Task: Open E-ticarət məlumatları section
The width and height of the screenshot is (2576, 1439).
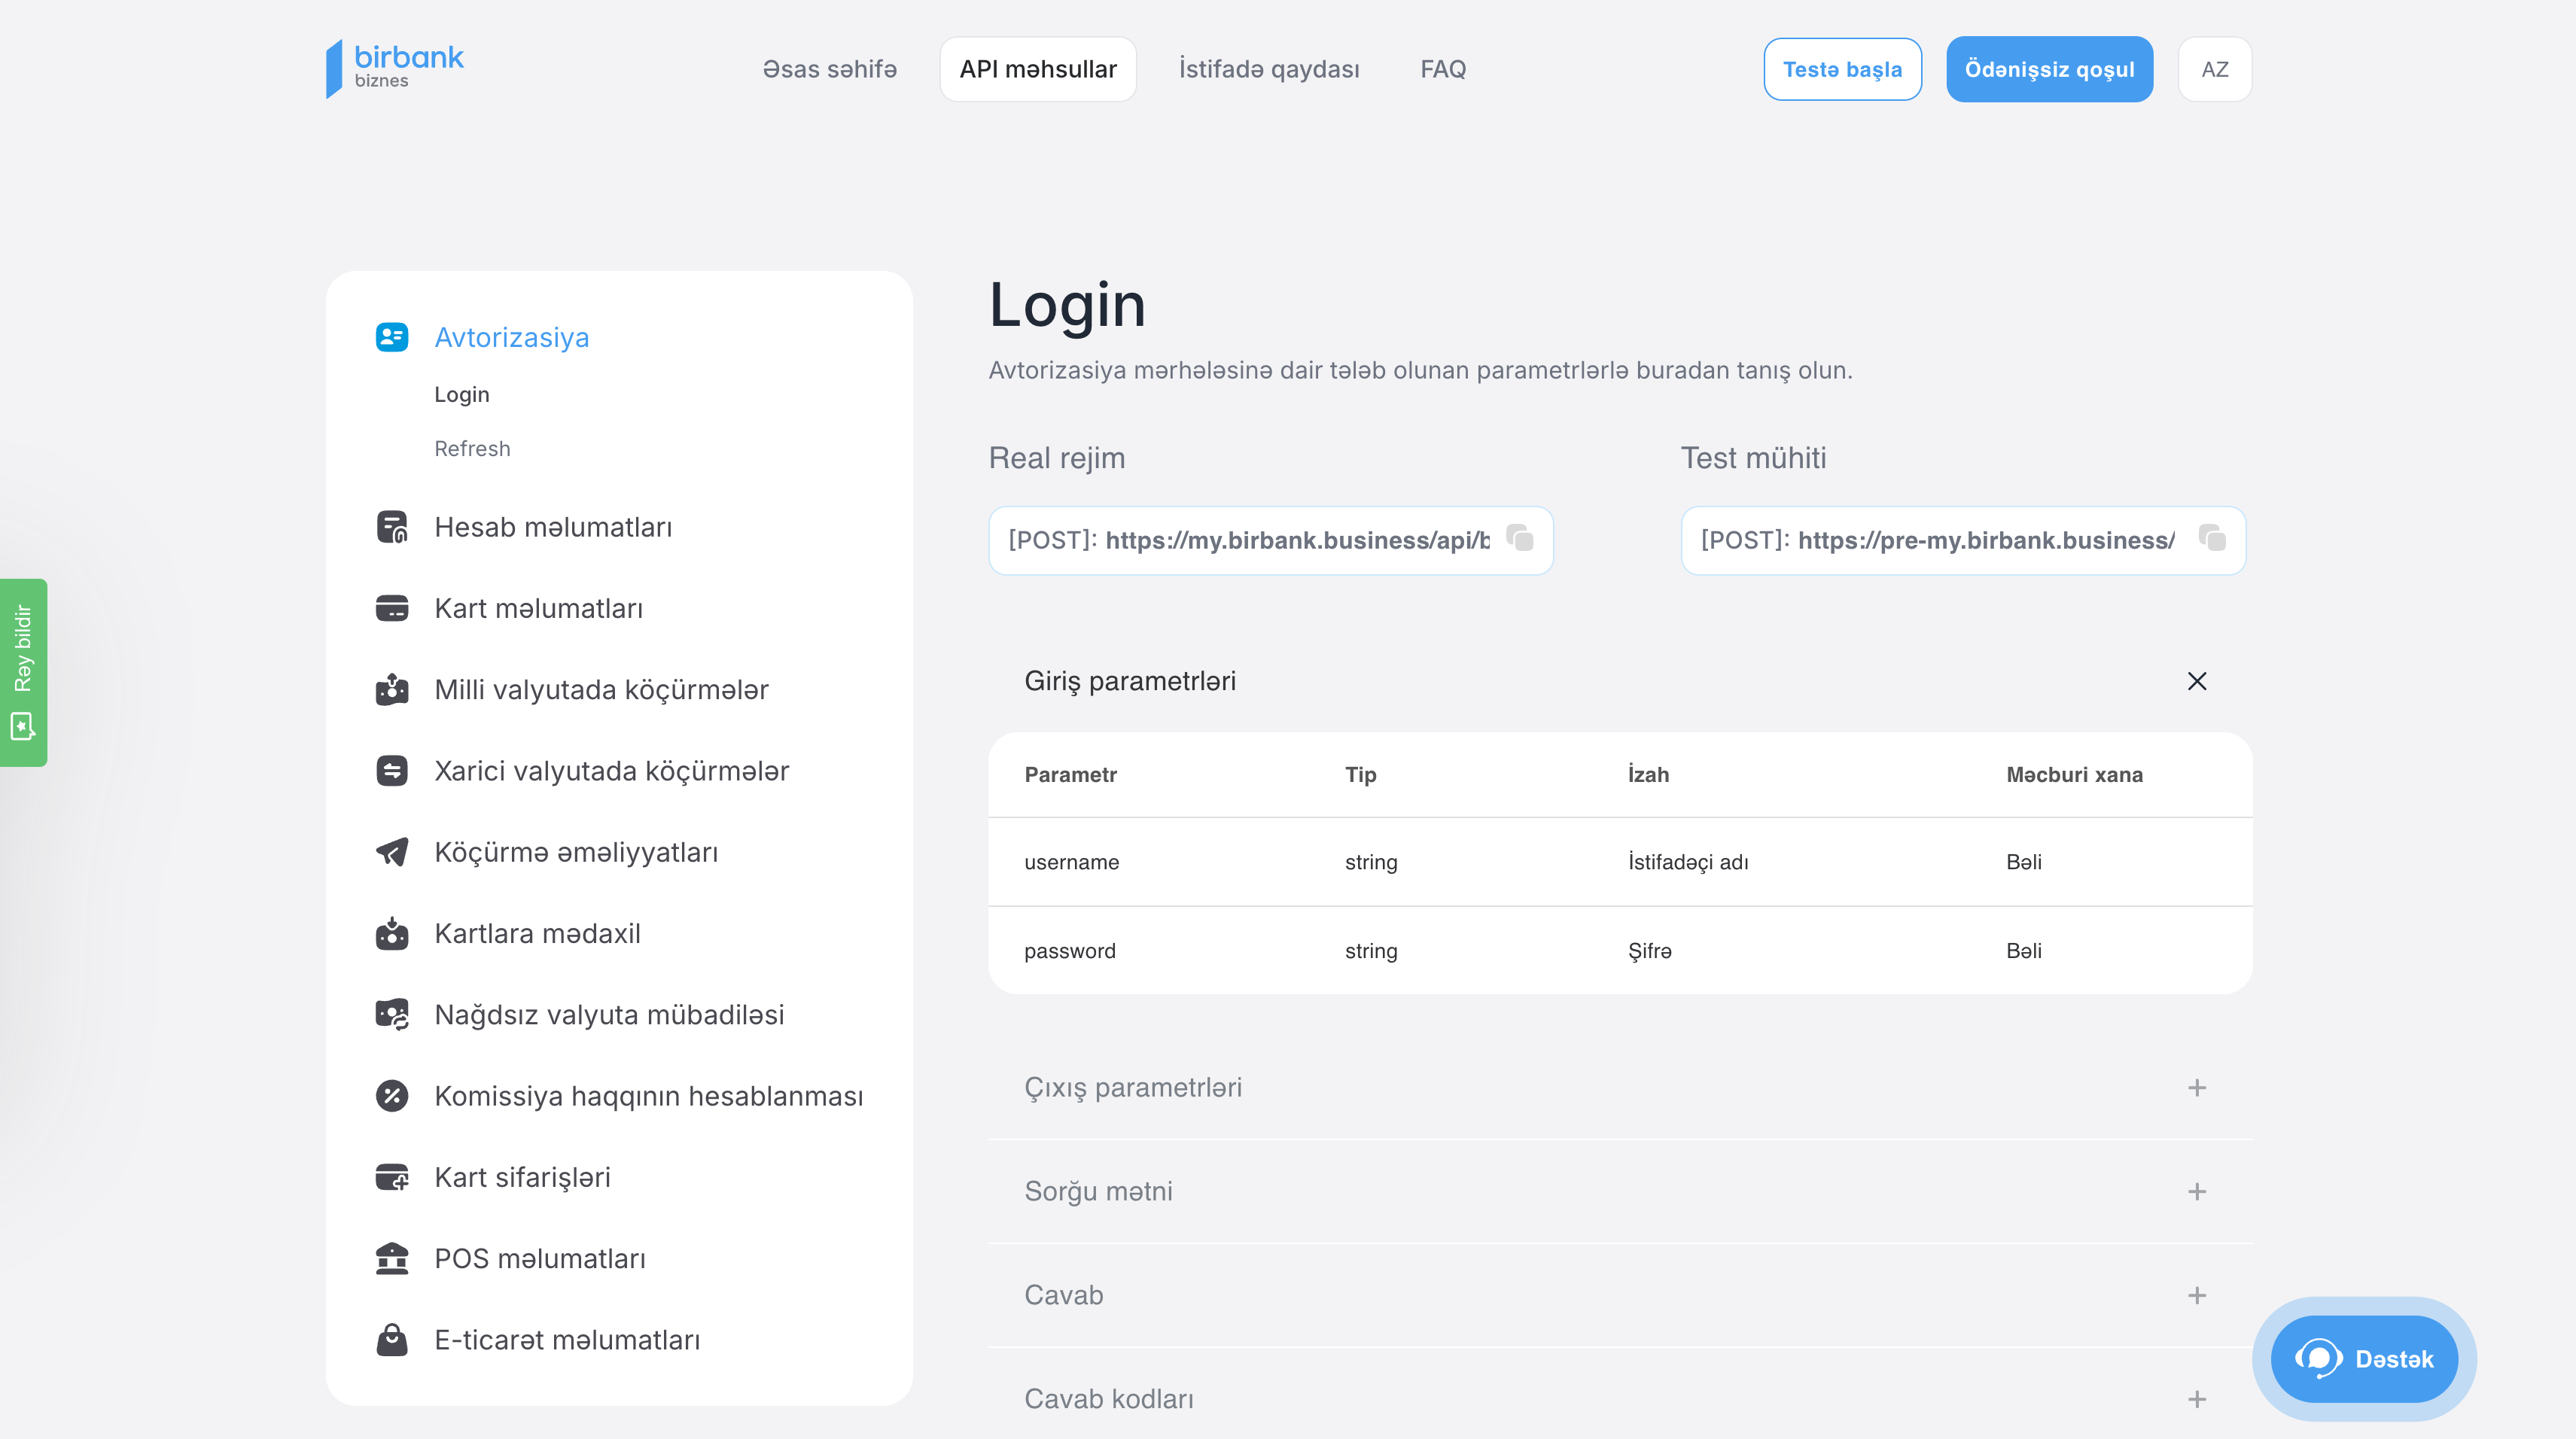Action: 567,1339
